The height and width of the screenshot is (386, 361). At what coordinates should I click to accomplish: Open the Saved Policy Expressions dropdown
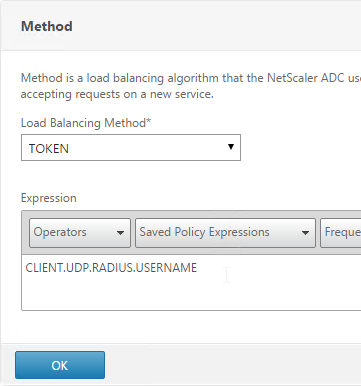[x=225, y=233]
